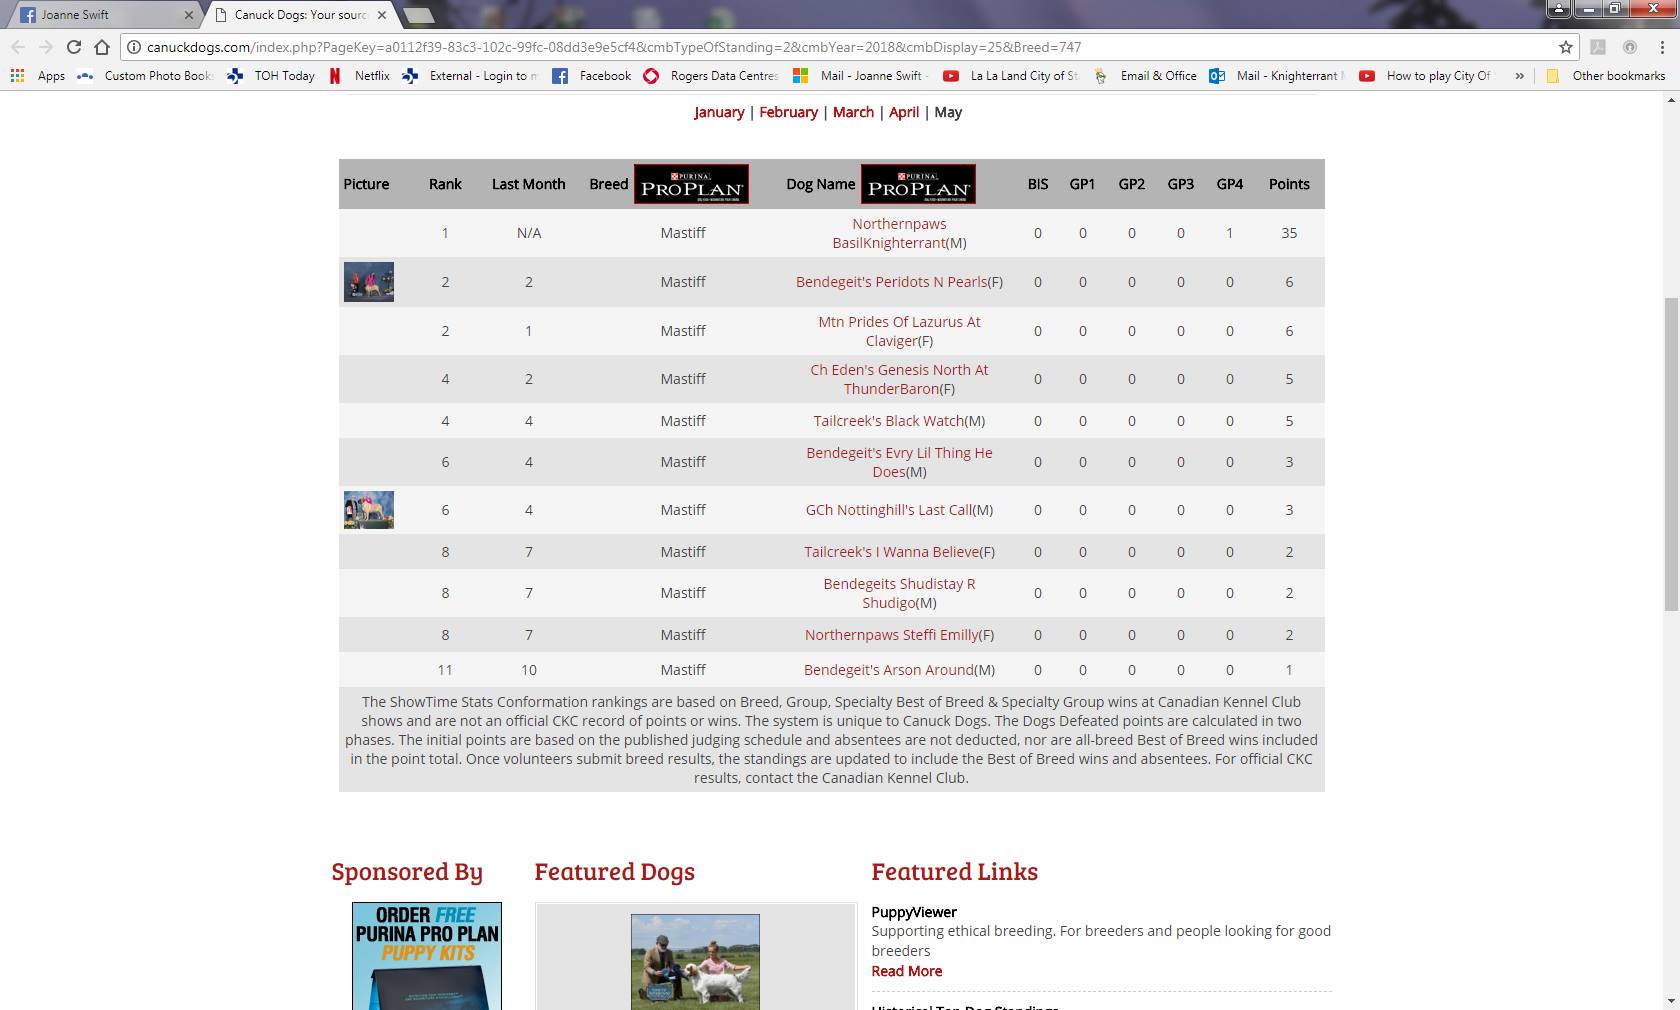Show January standings
The width and height of the screenshot is (1680, 1010).
(x=719, y=112)
